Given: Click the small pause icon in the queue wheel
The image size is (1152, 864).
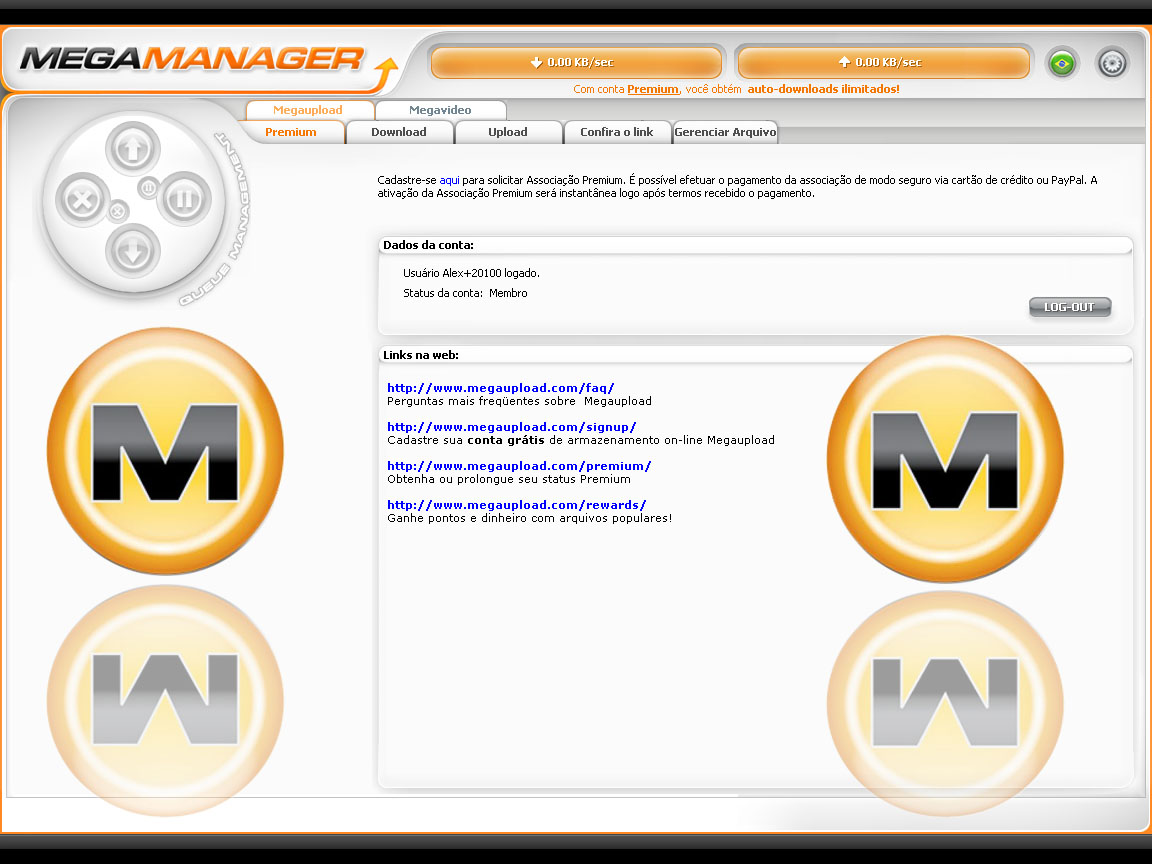Looking at the screenshot, I should (148, 187).
